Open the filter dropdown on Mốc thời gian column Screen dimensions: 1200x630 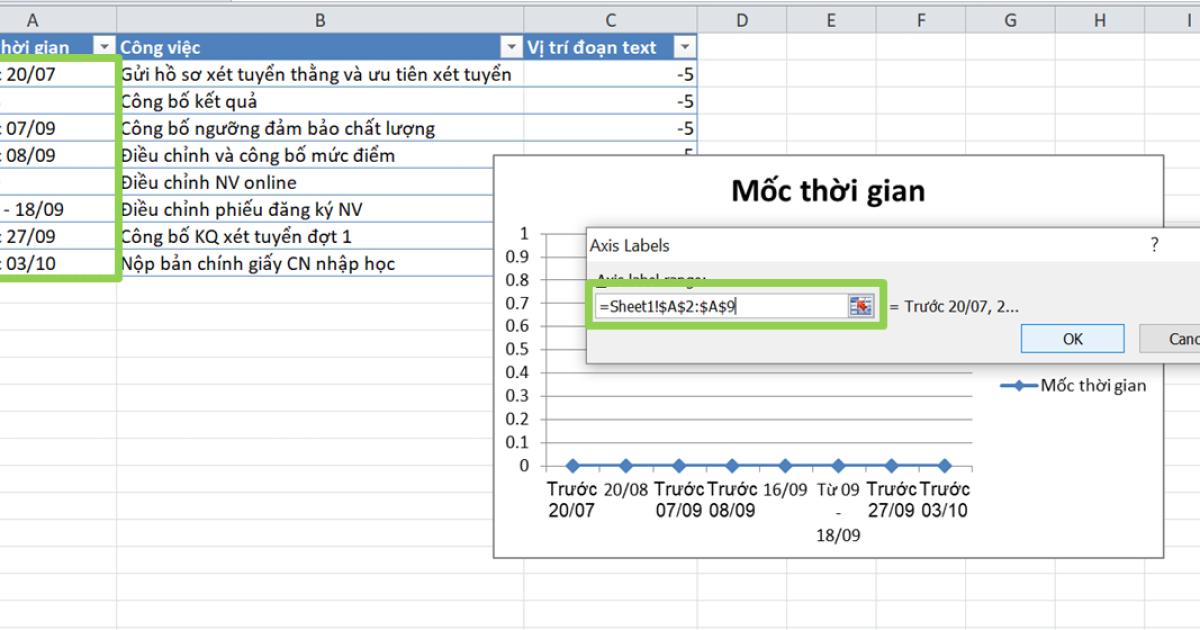(104, 46)
